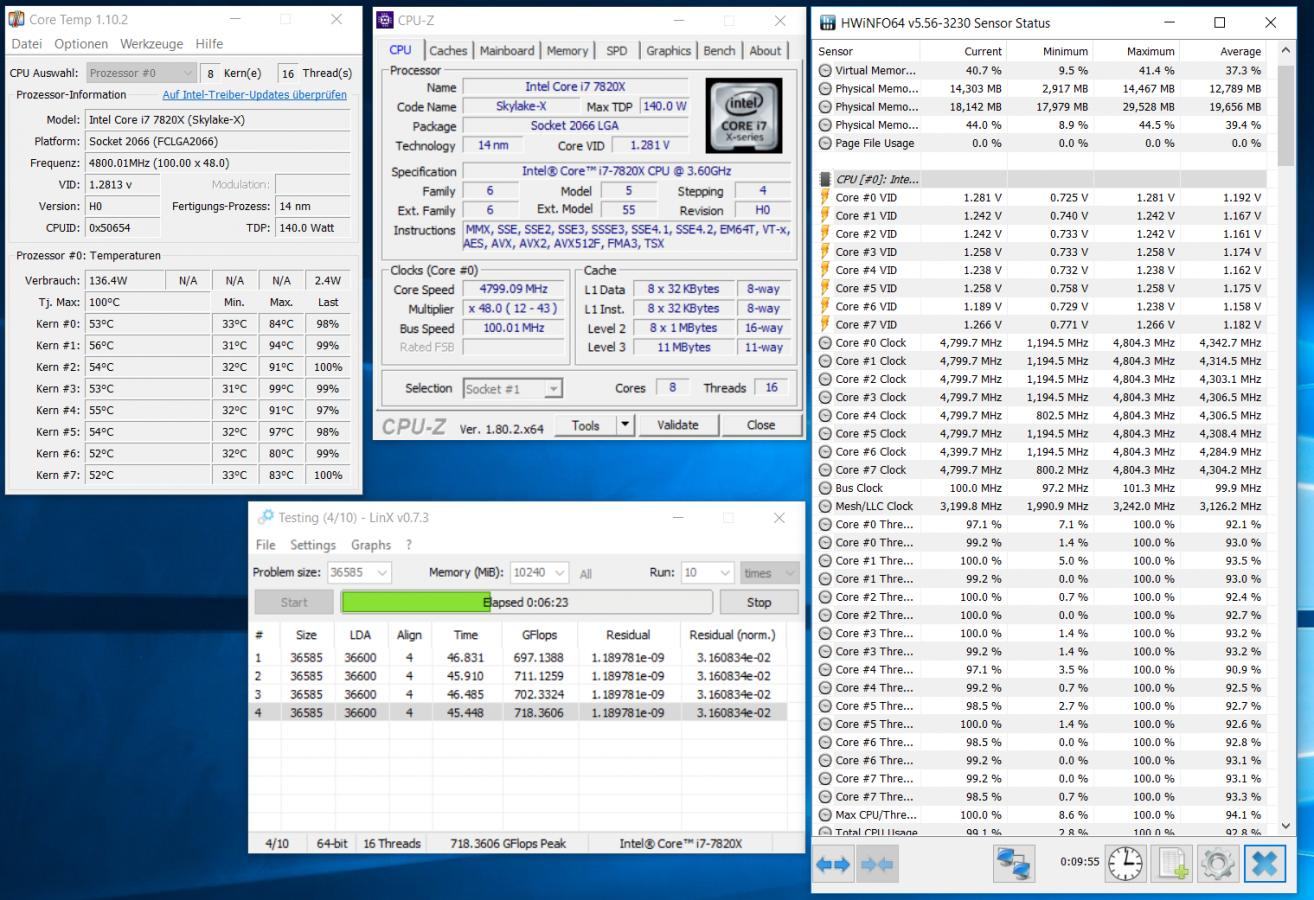Click the Tools button in CPU-Z

[x=585, y=425]
